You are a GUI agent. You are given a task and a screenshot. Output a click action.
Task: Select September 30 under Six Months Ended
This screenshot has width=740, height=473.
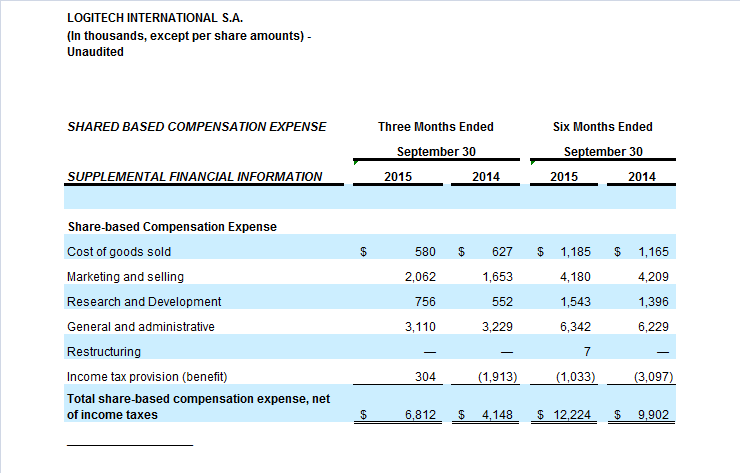click(603, 152)
